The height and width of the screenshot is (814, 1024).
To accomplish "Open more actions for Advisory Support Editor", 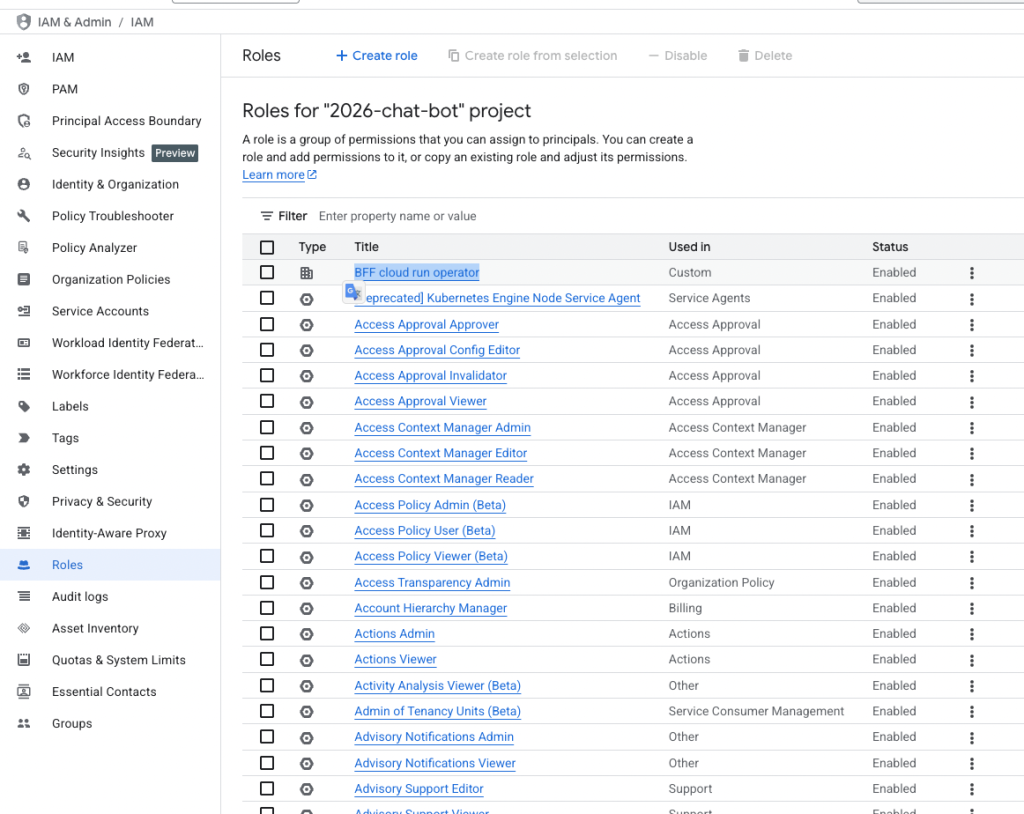I will (x=972, y=789).
